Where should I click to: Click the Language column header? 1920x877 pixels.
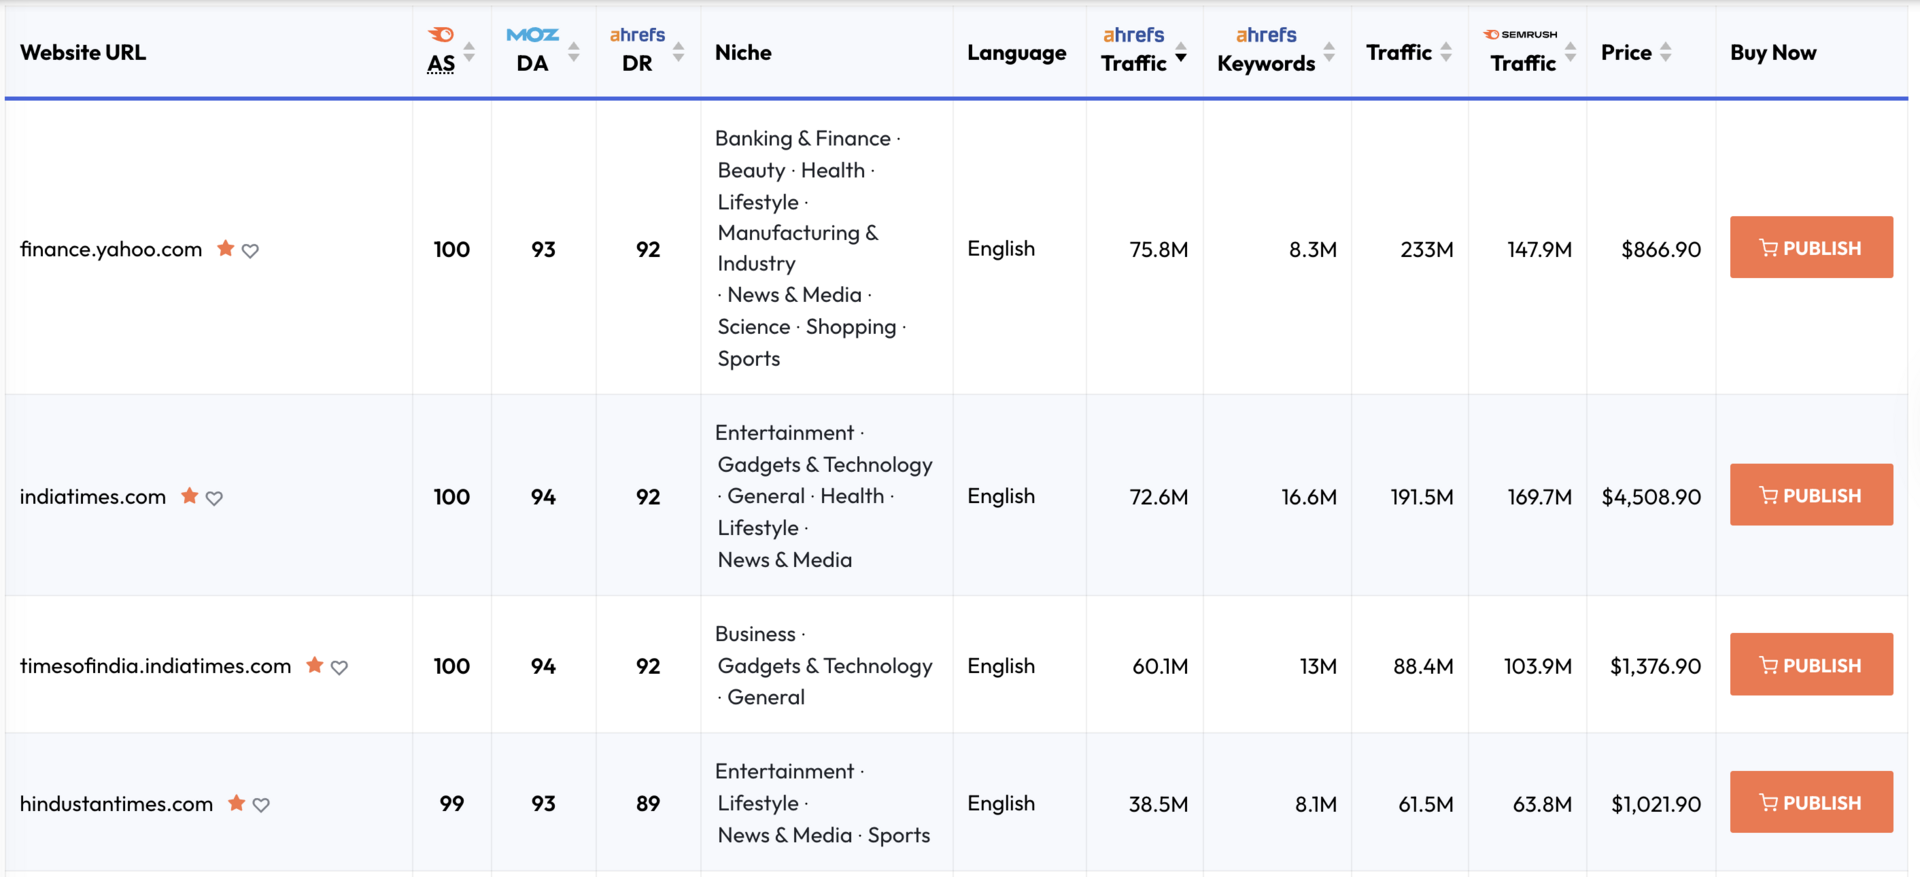pos(1017,53)
